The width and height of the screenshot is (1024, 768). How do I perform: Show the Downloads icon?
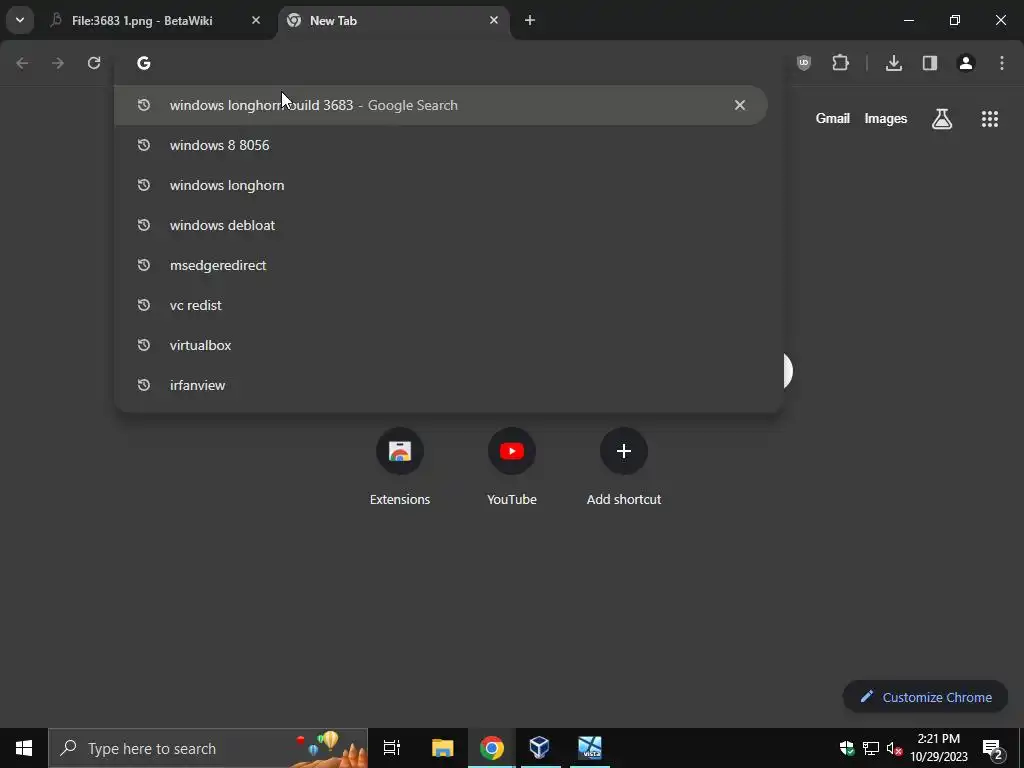point(894,63)
